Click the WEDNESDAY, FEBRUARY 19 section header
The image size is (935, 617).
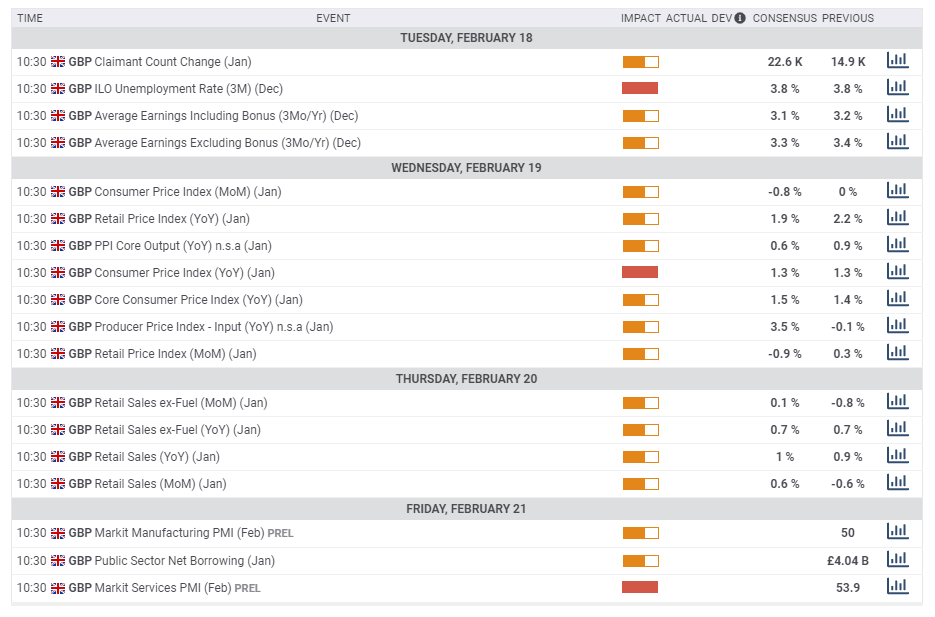coord(467,167)
